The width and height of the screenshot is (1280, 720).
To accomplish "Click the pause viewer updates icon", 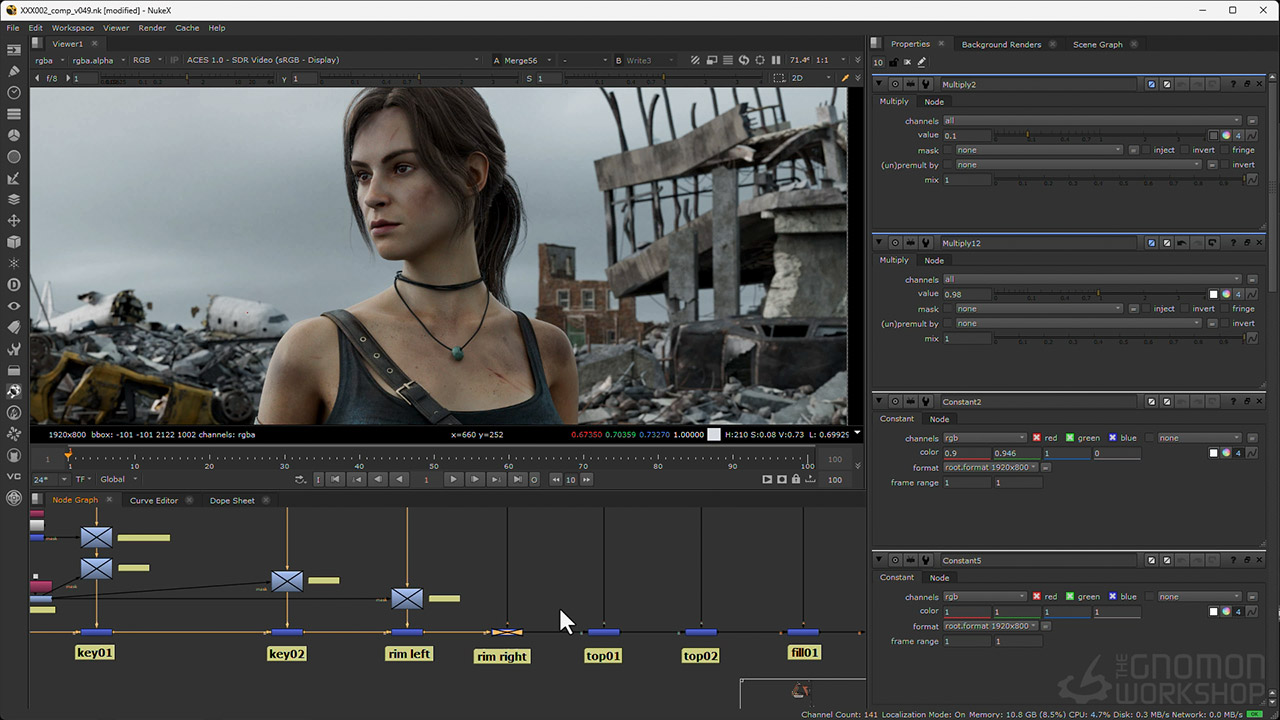I will tap(776, 60).
